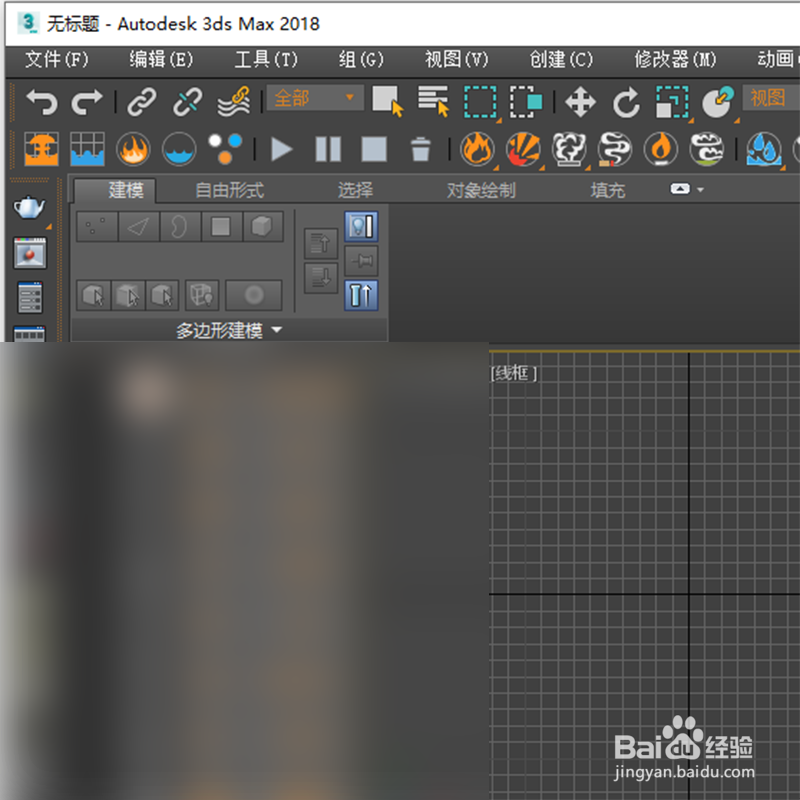This screenshot has height=800, width=800.
Task: Click the three colored dots particle icon
Action: (x=225, y=149)
